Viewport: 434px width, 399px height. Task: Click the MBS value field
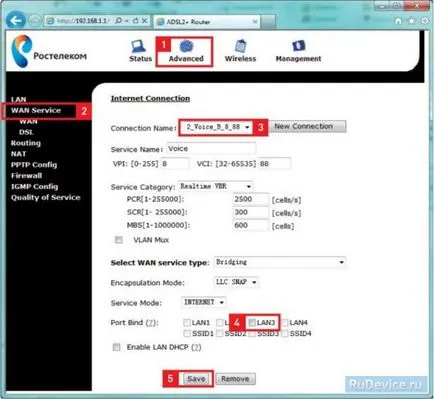tap(250, 225)
